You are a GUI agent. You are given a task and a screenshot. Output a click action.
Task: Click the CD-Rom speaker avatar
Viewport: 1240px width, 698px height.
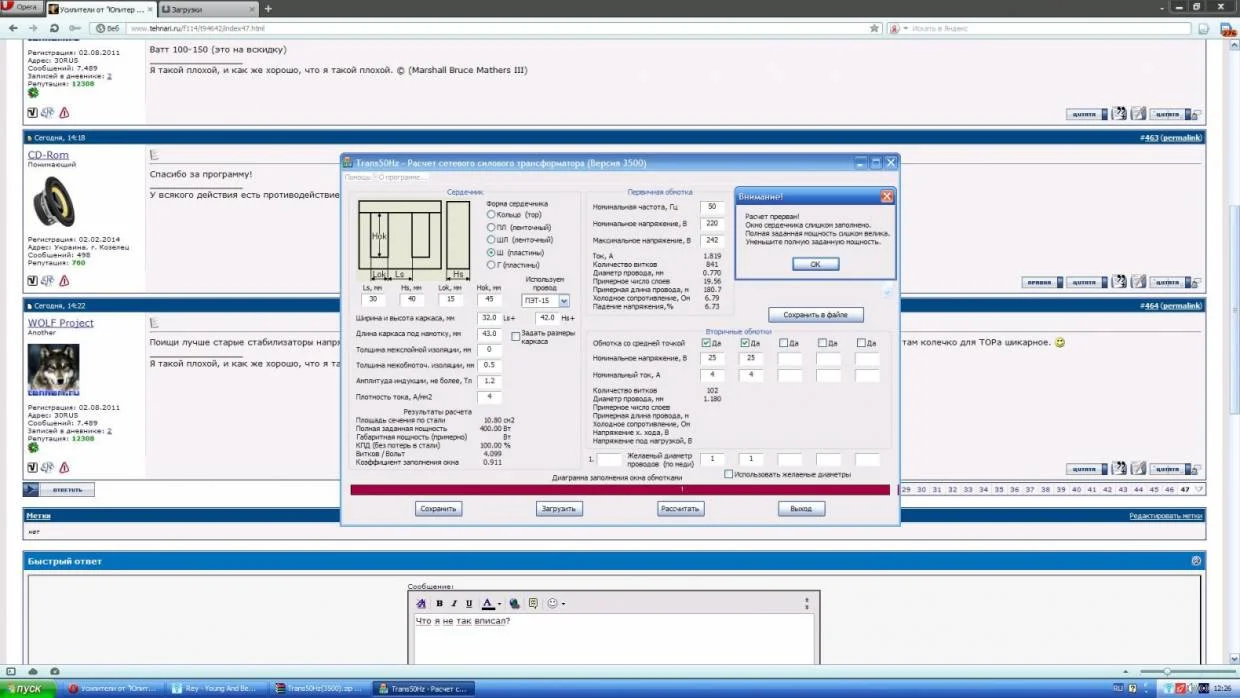(53, 201)
